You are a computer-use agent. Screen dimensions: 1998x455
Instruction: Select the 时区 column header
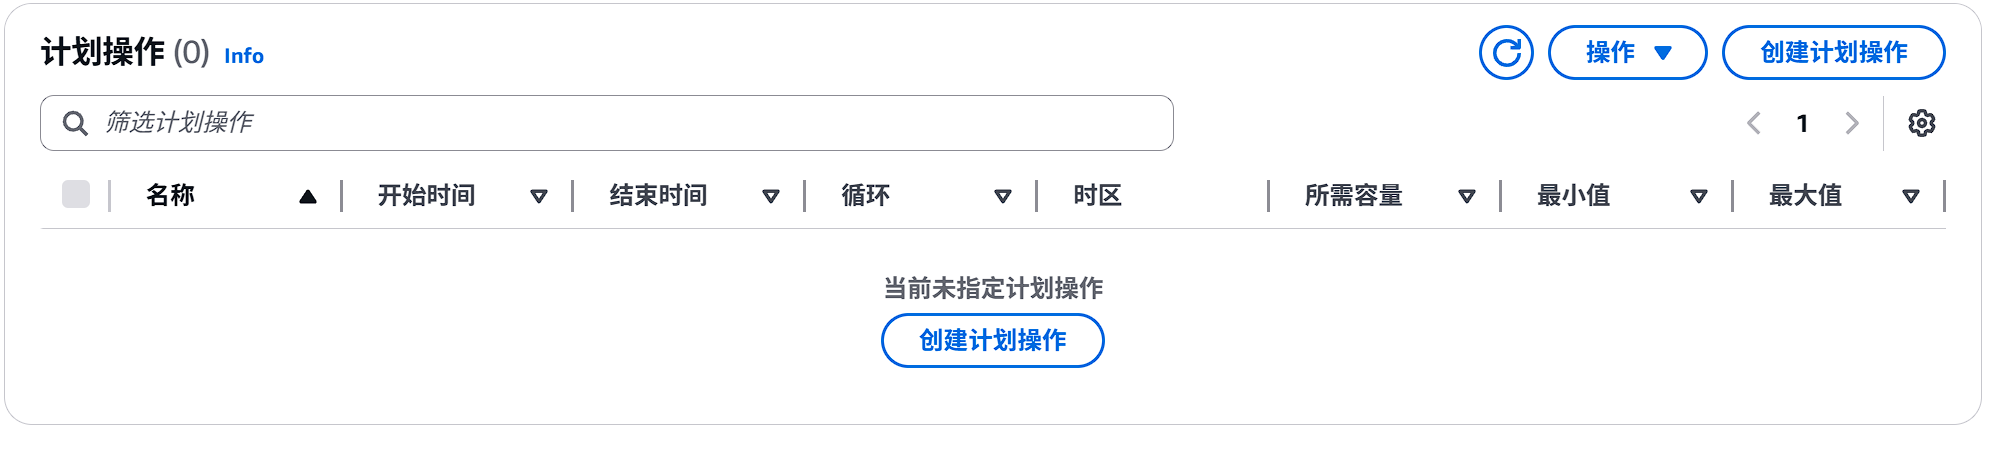tap(1097, 195)
